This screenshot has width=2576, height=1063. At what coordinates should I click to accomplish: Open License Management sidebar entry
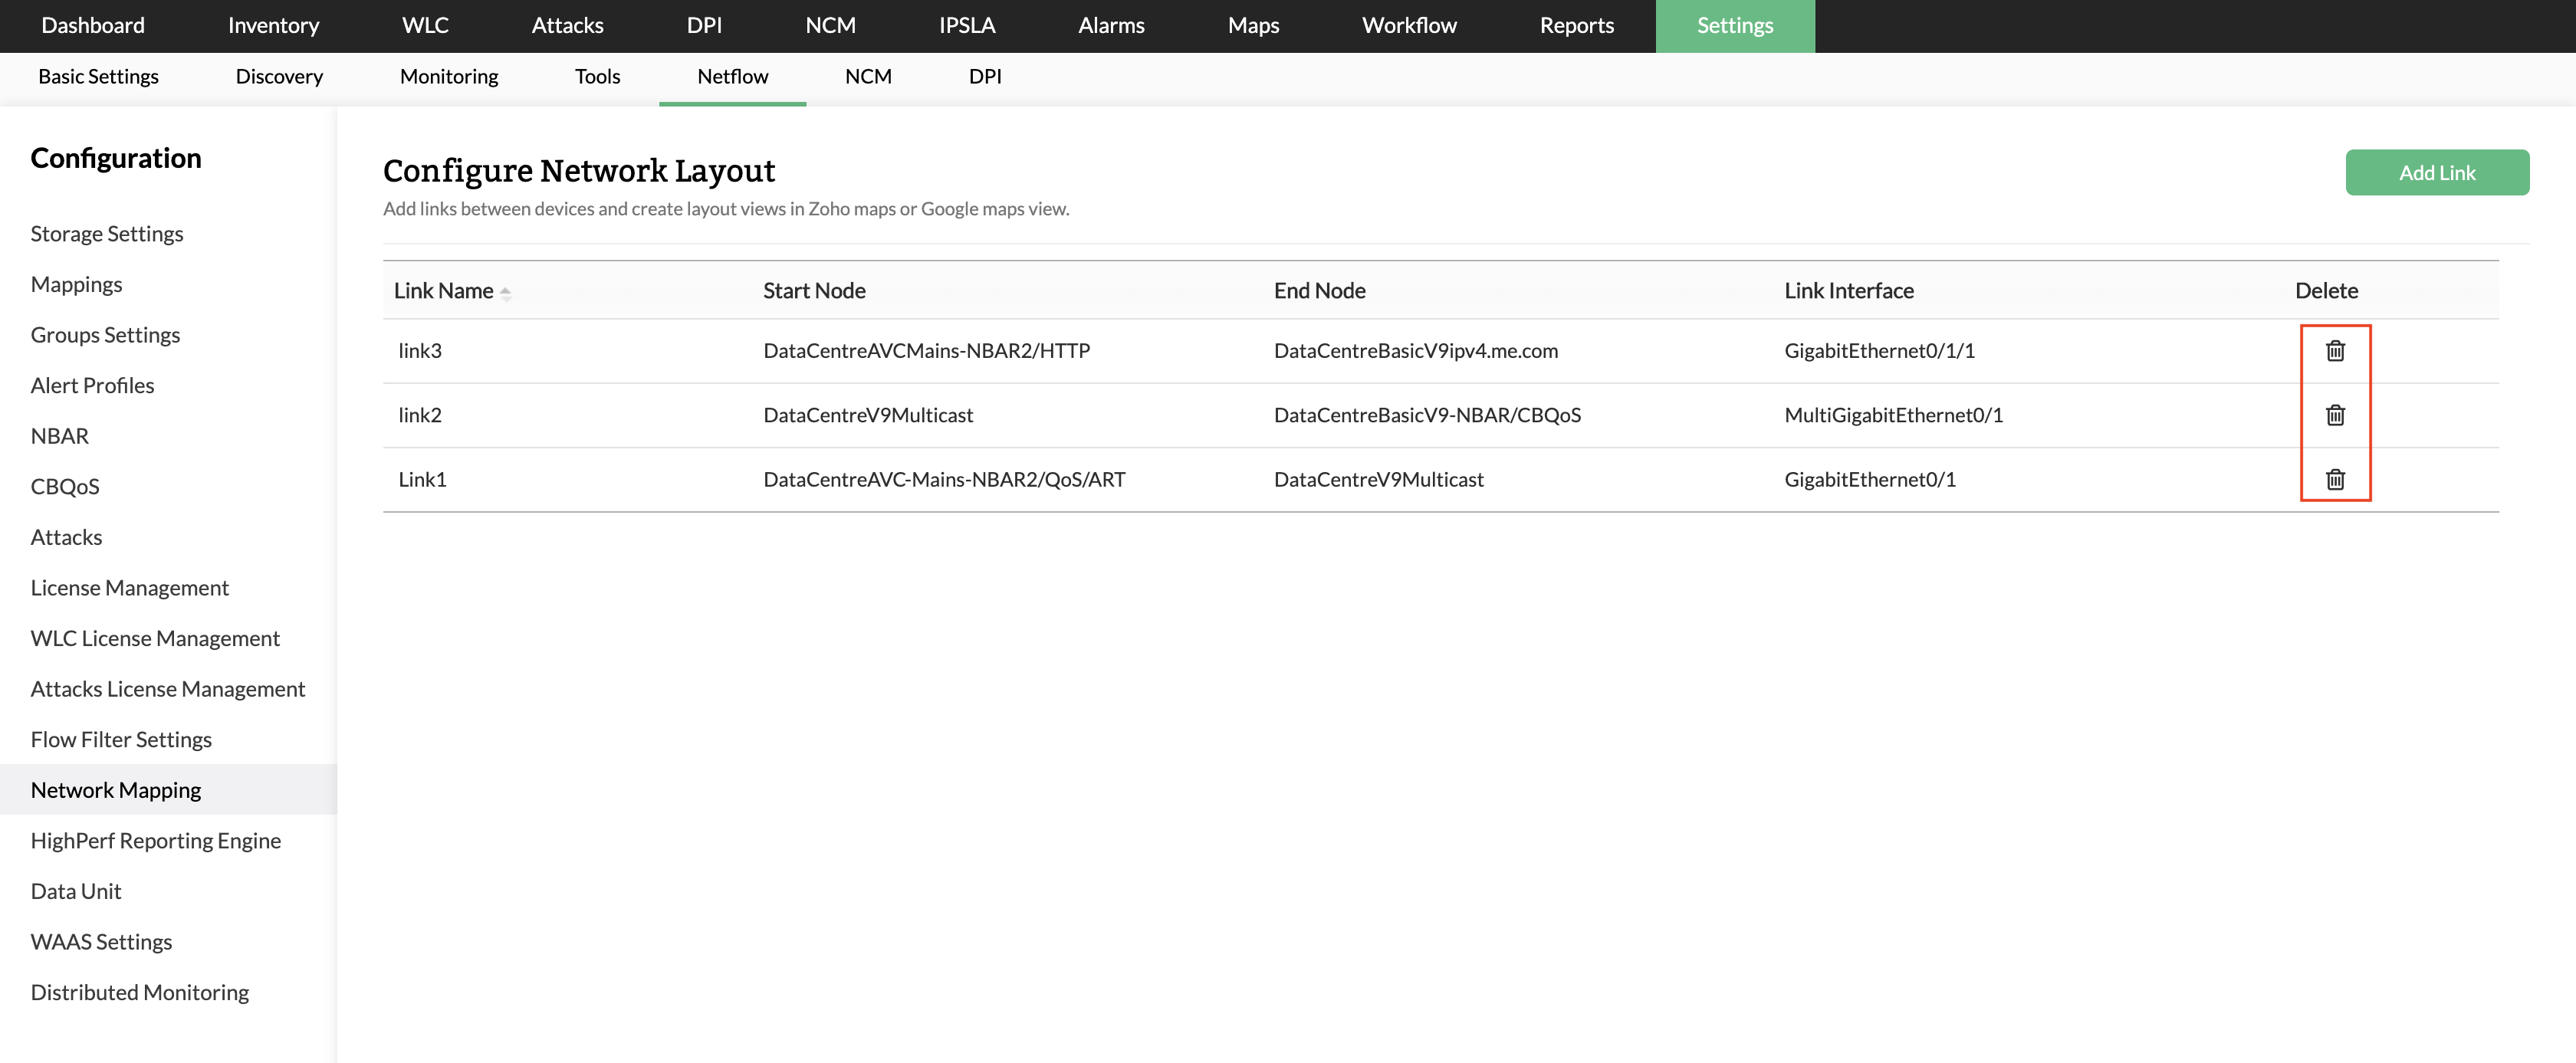[130, 588]
